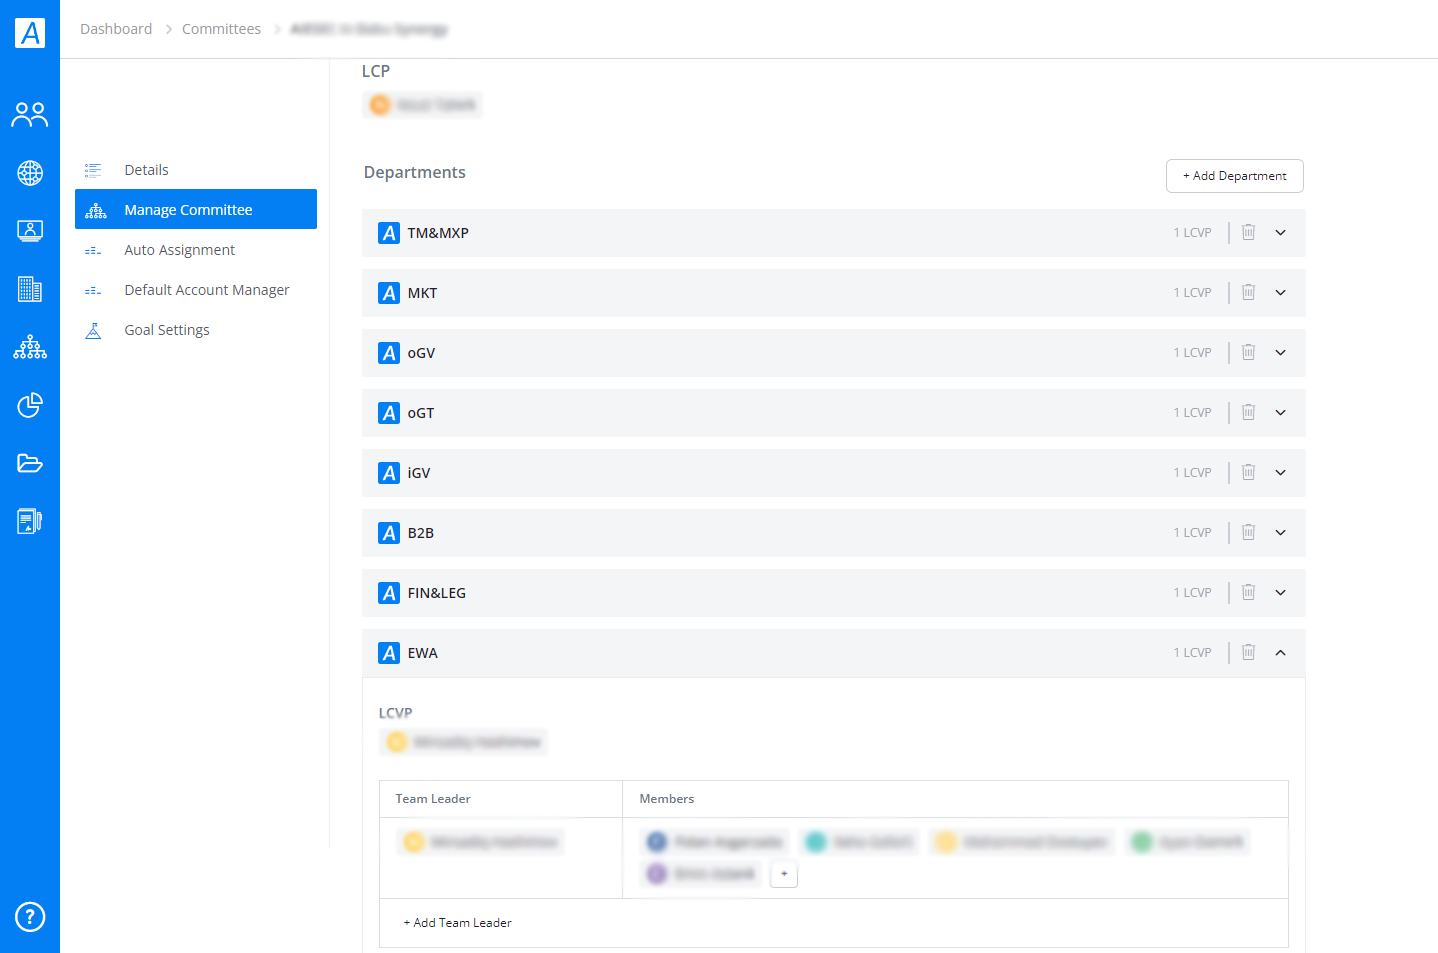Delete the MKT department
The width and height of the screenshot is (1438, 953).
(1248, 292)
